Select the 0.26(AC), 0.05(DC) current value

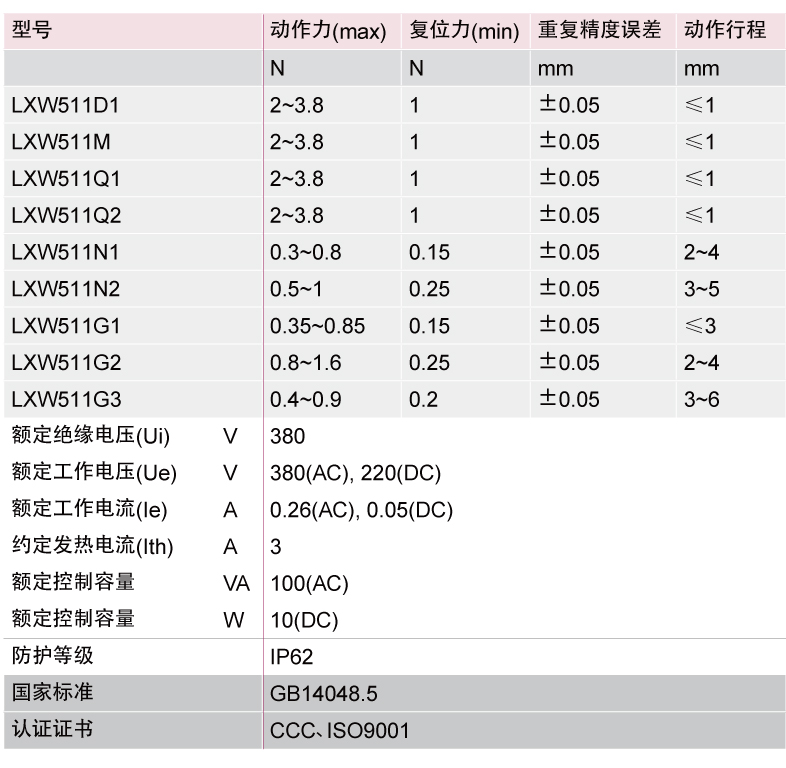click(x=361, y=510)
